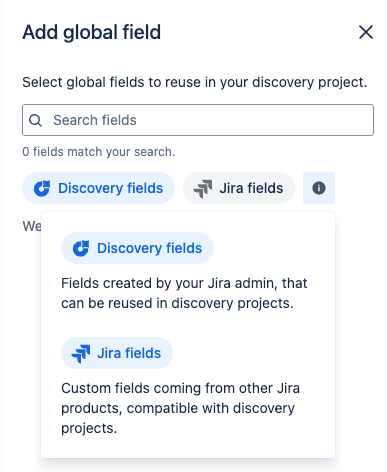Toggle the gray Jira fields filter chip
The width and height of the screenshot is (387, 472).
click(239, 188)
